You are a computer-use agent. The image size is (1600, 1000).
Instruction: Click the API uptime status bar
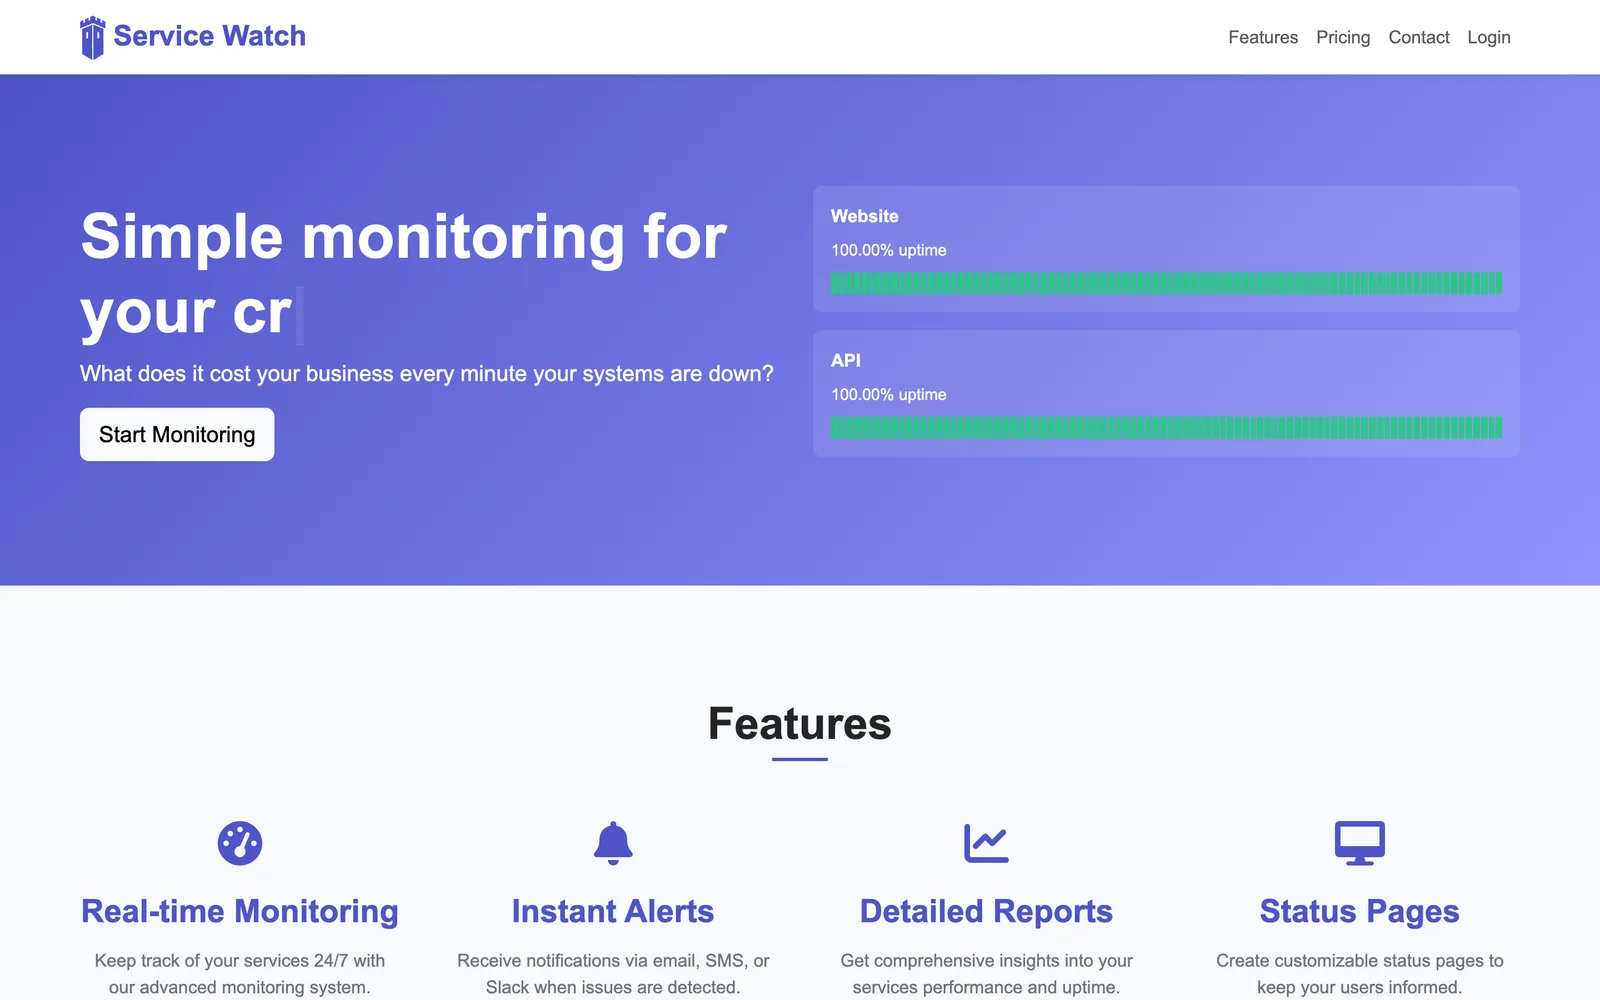click(1166, 428)
